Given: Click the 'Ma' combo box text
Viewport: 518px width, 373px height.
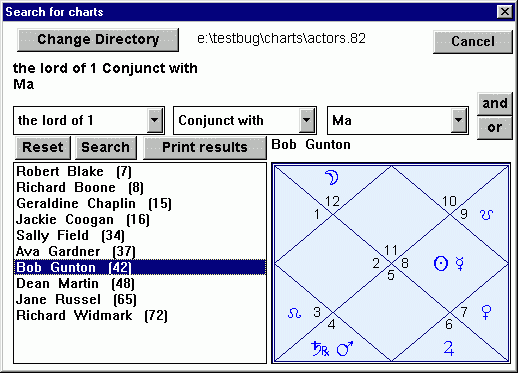Looking at the screenshot, I should [342, 120].
